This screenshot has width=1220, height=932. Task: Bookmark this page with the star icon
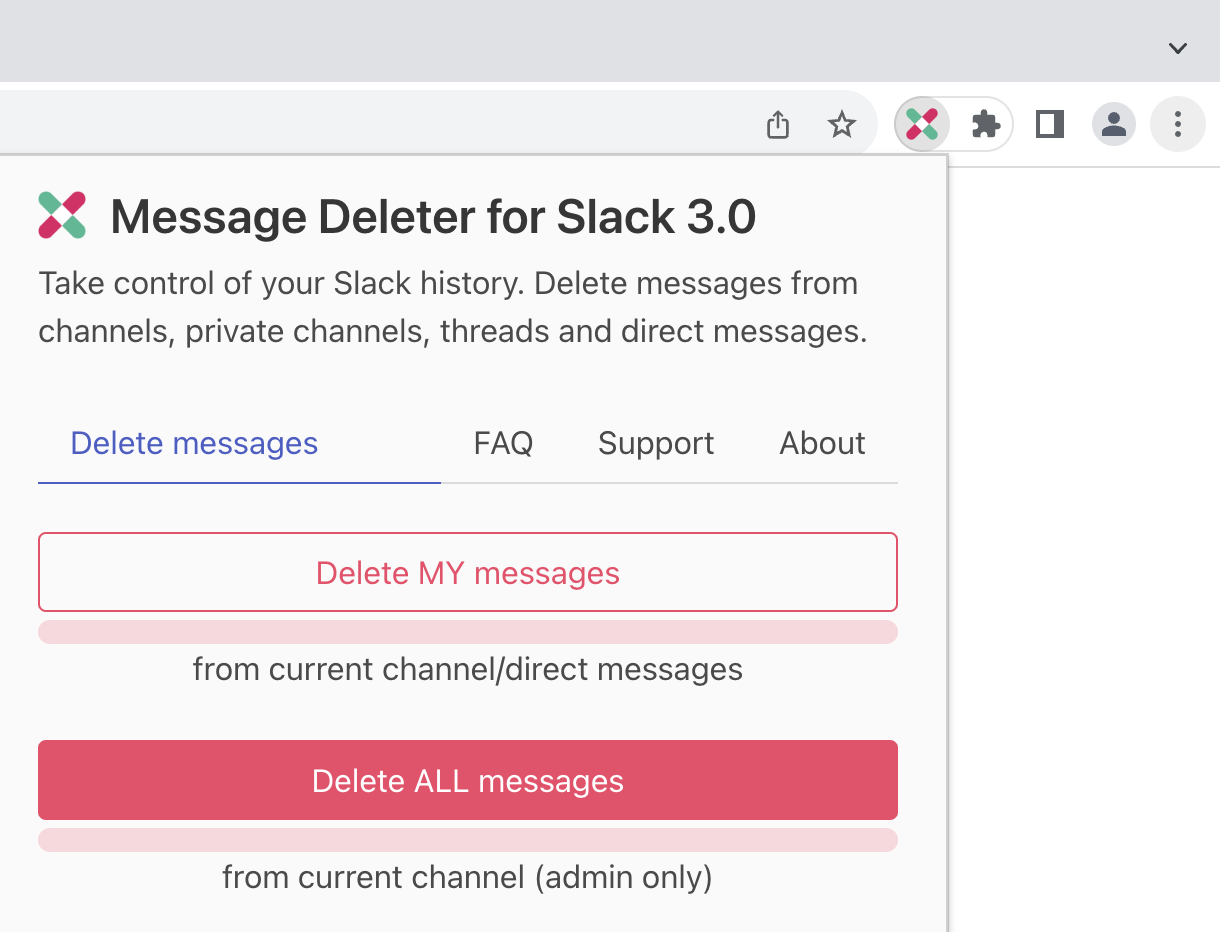842,125
